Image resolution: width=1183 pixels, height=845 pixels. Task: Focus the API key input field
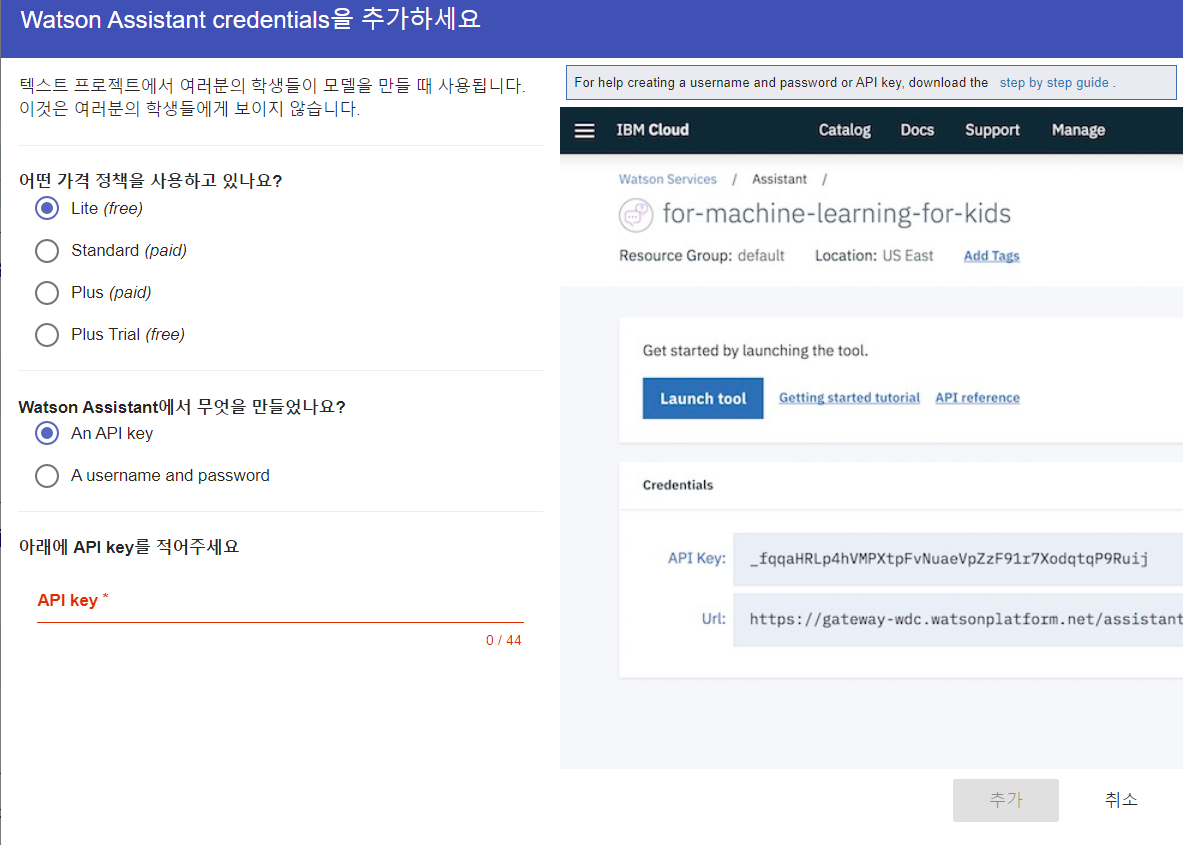280,603
